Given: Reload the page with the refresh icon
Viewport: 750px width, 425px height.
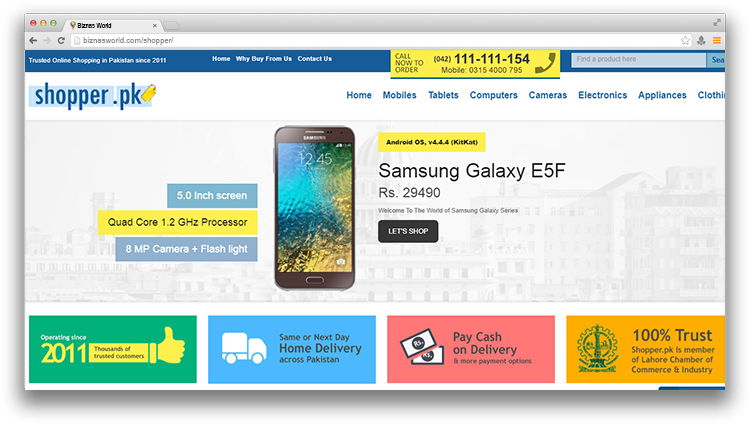Looking at the screenshot, I should (61, 41).
